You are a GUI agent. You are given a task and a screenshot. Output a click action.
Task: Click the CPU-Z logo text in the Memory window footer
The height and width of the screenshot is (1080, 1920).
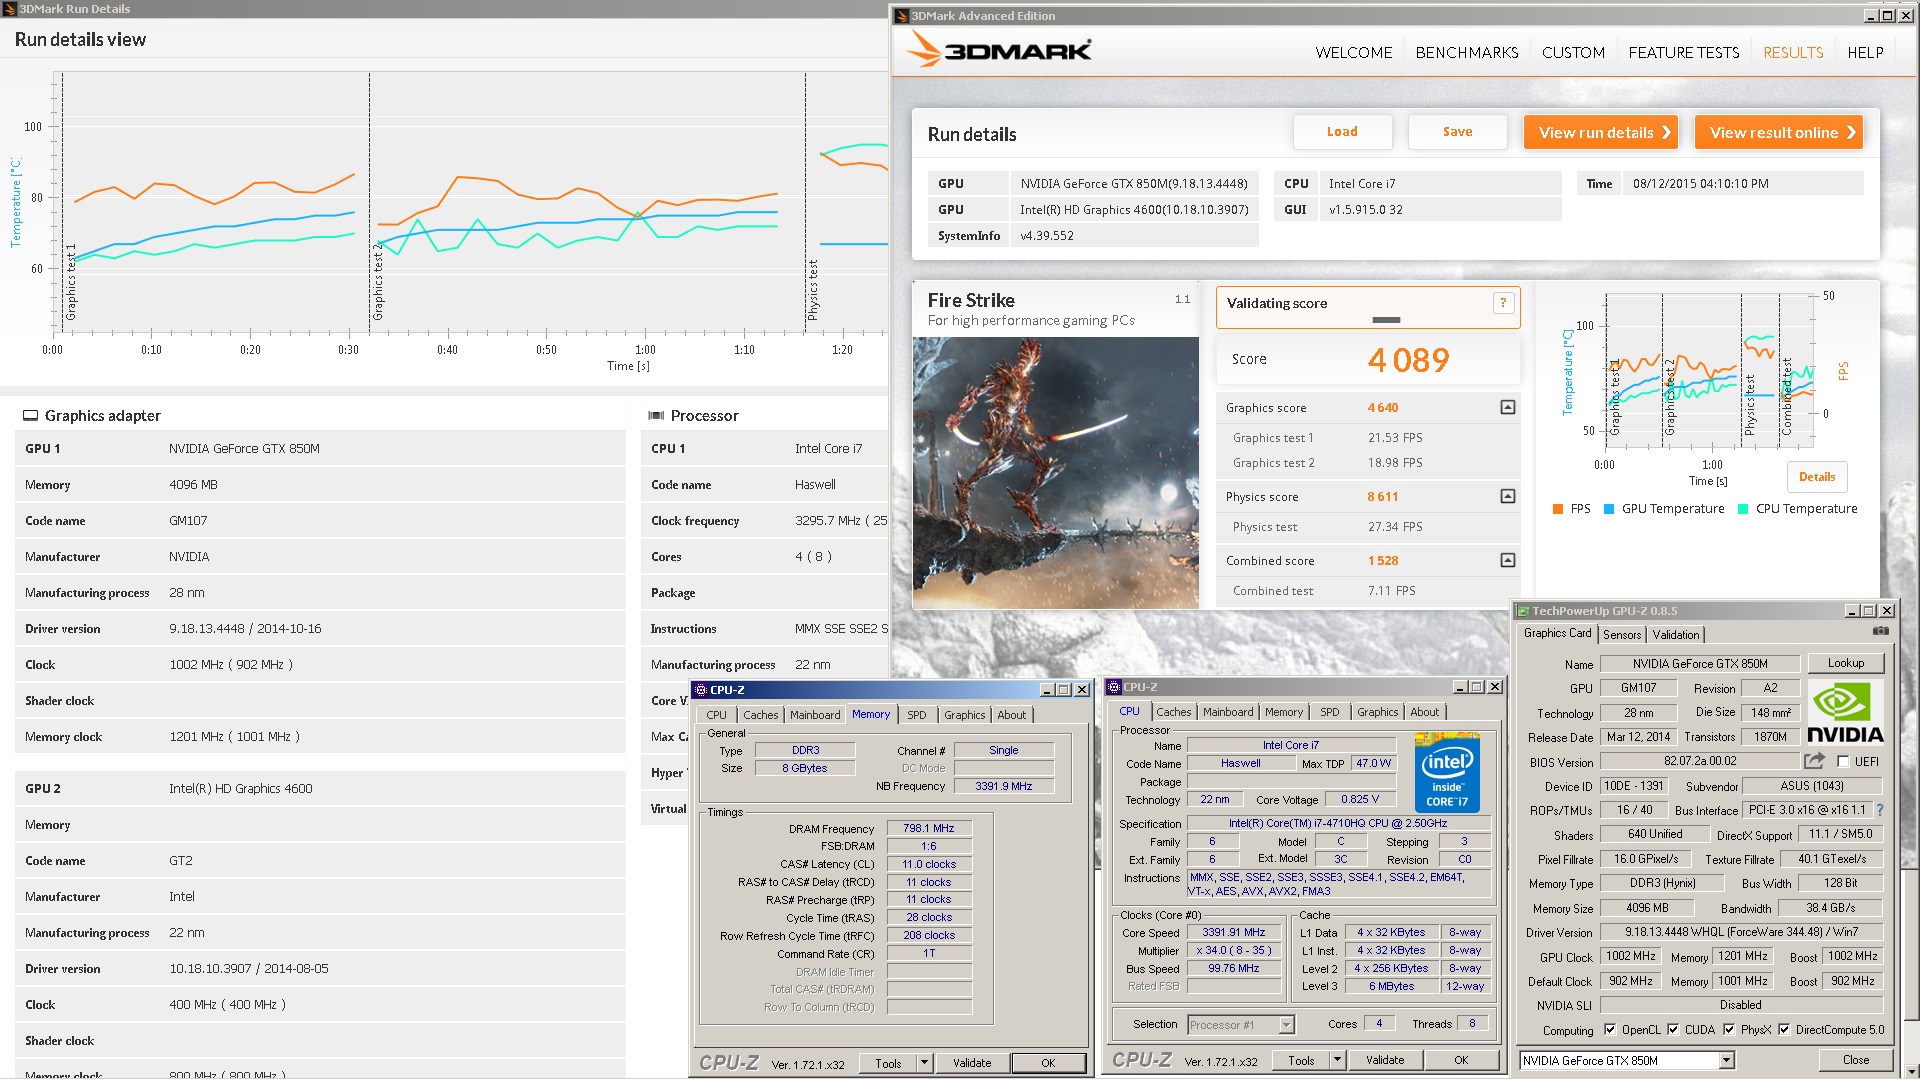(x=728, y=1063)
